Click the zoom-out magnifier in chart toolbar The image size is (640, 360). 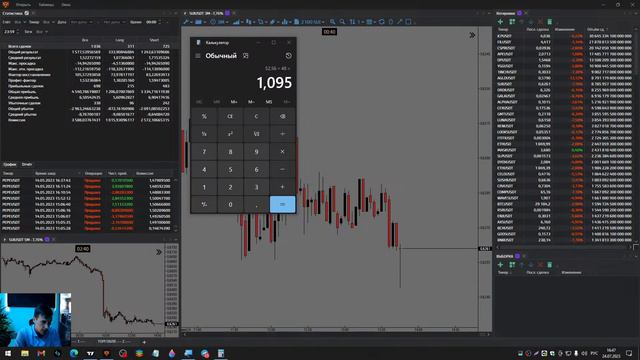point(342,22)
